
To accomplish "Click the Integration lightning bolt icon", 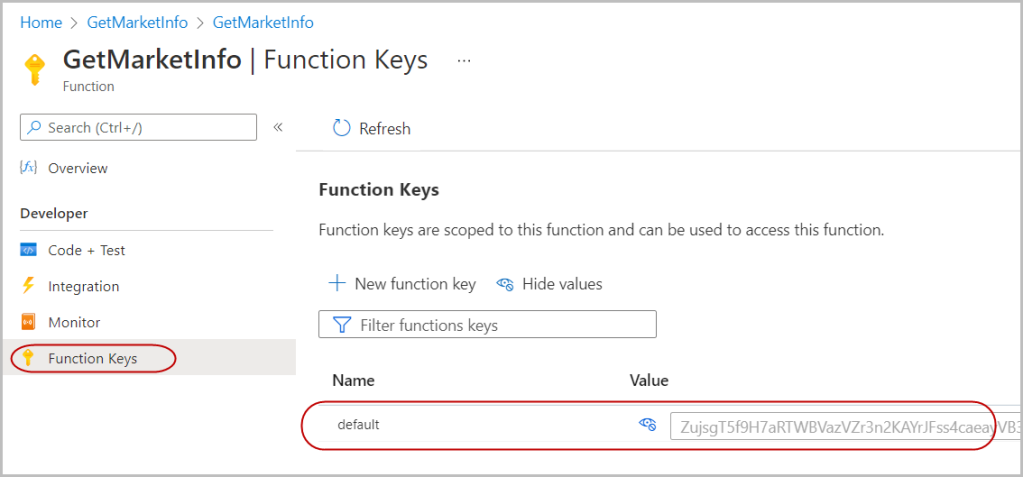I will 28,286.
